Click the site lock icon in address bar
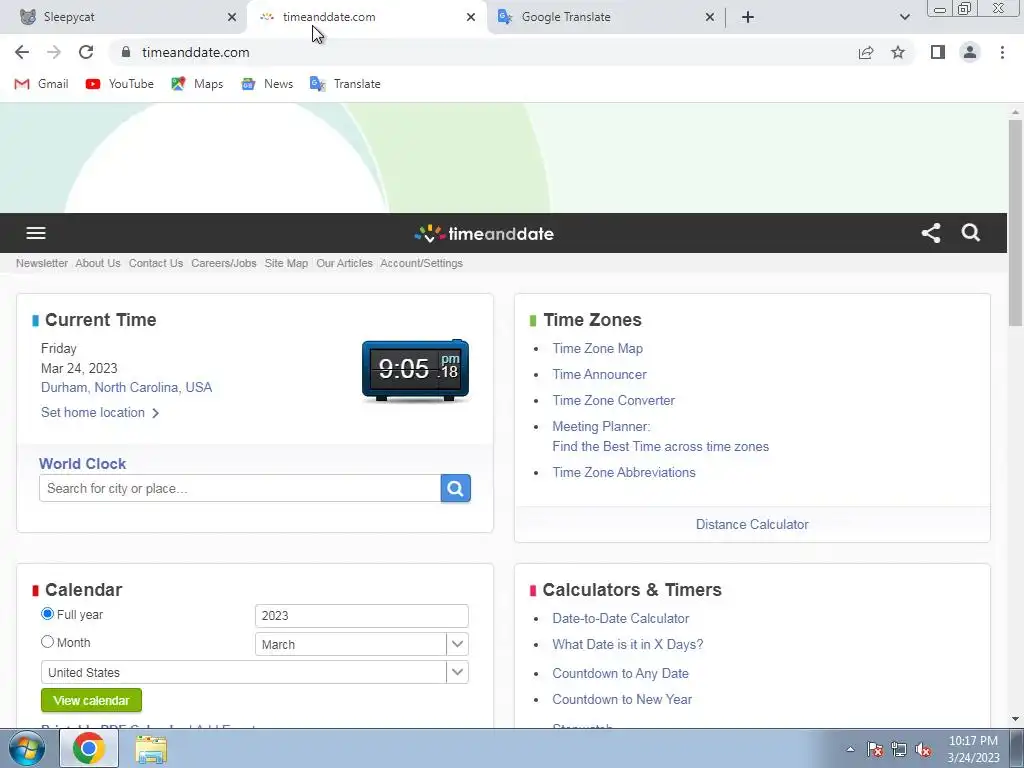Viewport: 1024px width, 768px height. [x=126, y=52]
